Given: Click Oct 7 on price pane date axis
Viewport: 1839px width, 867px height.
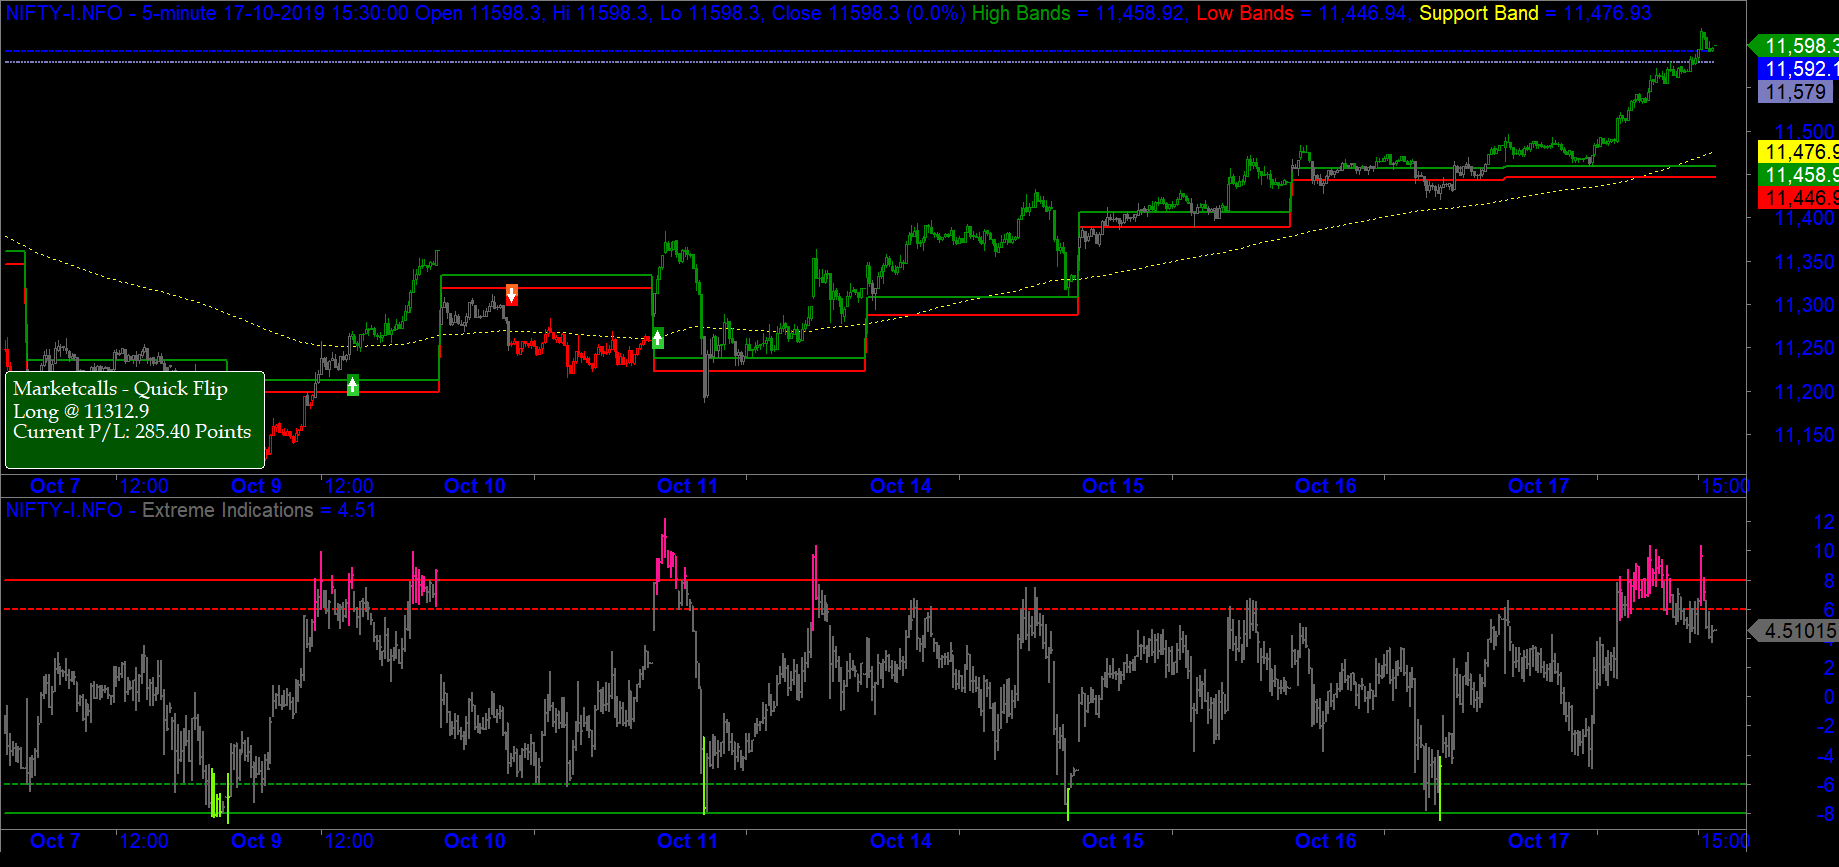Looking at the screenshot, I should pos(55,486).
